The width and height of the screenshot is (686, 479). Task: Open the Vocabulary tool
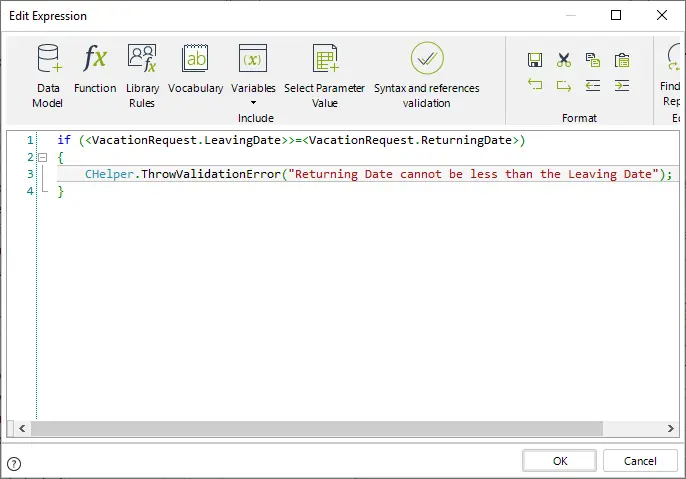tap(195, 68)
